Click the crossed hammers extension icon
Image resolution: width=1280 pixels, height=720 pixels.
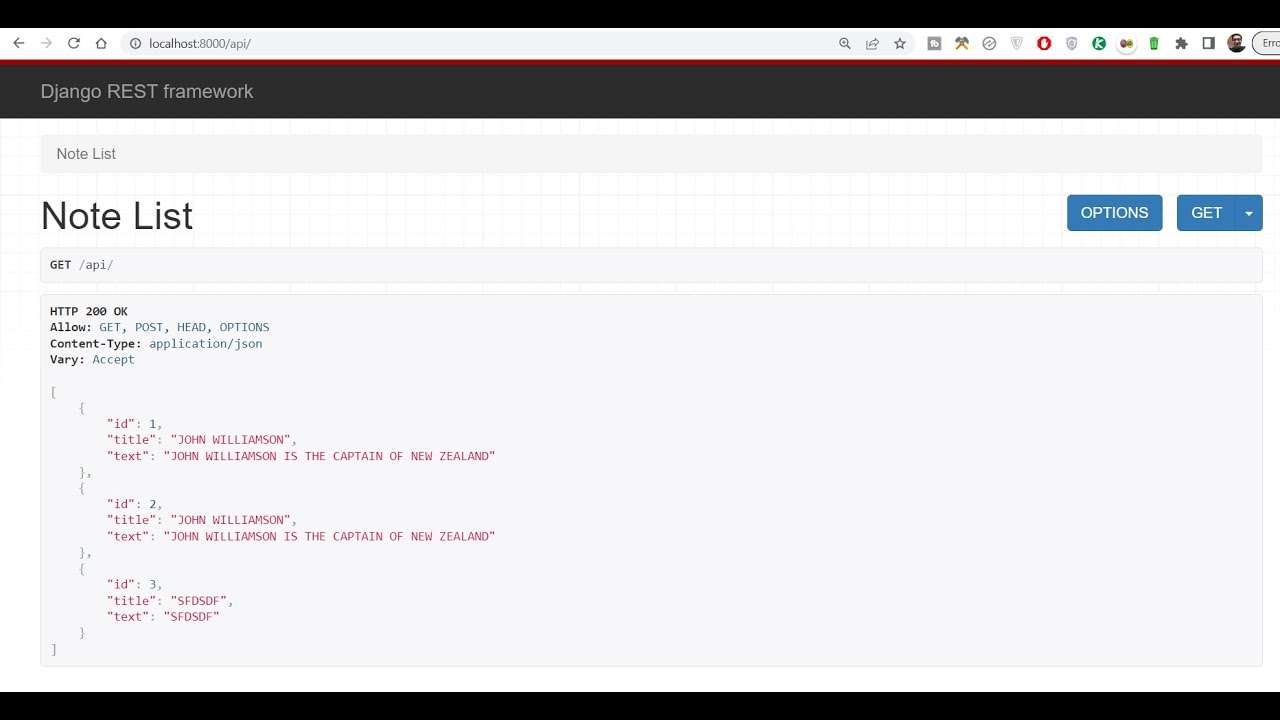962,43
